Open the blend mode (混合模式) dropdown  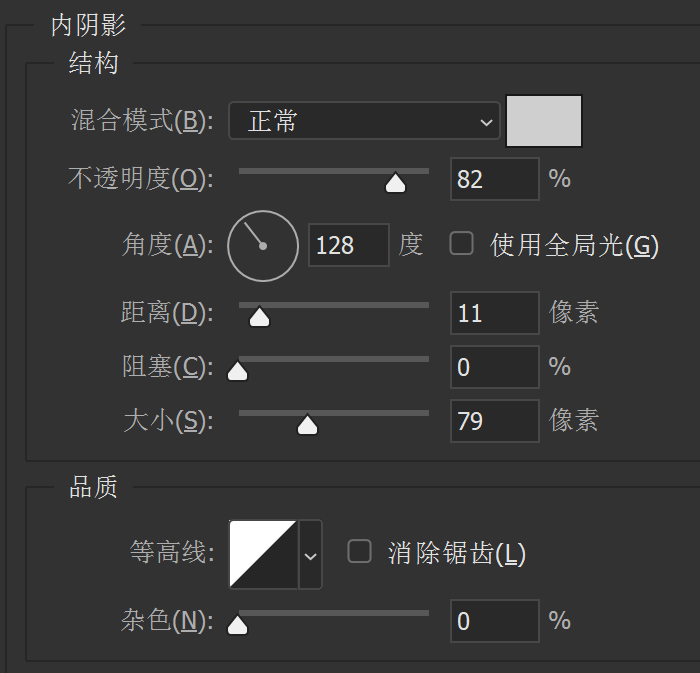(363, 122)
